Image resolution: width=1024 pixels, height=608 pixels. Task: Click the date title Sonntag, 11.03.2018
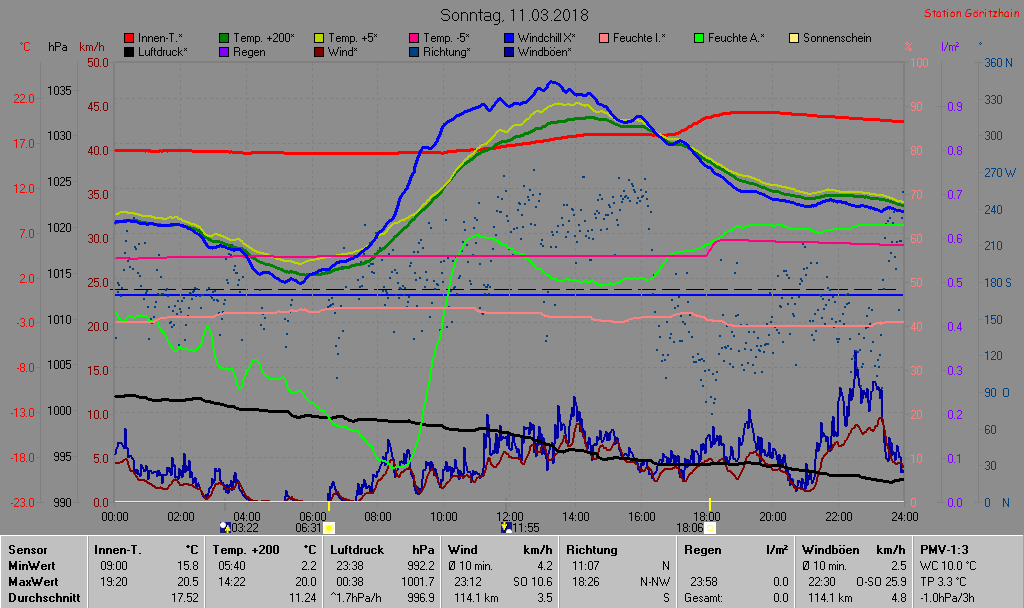point(514,16)
